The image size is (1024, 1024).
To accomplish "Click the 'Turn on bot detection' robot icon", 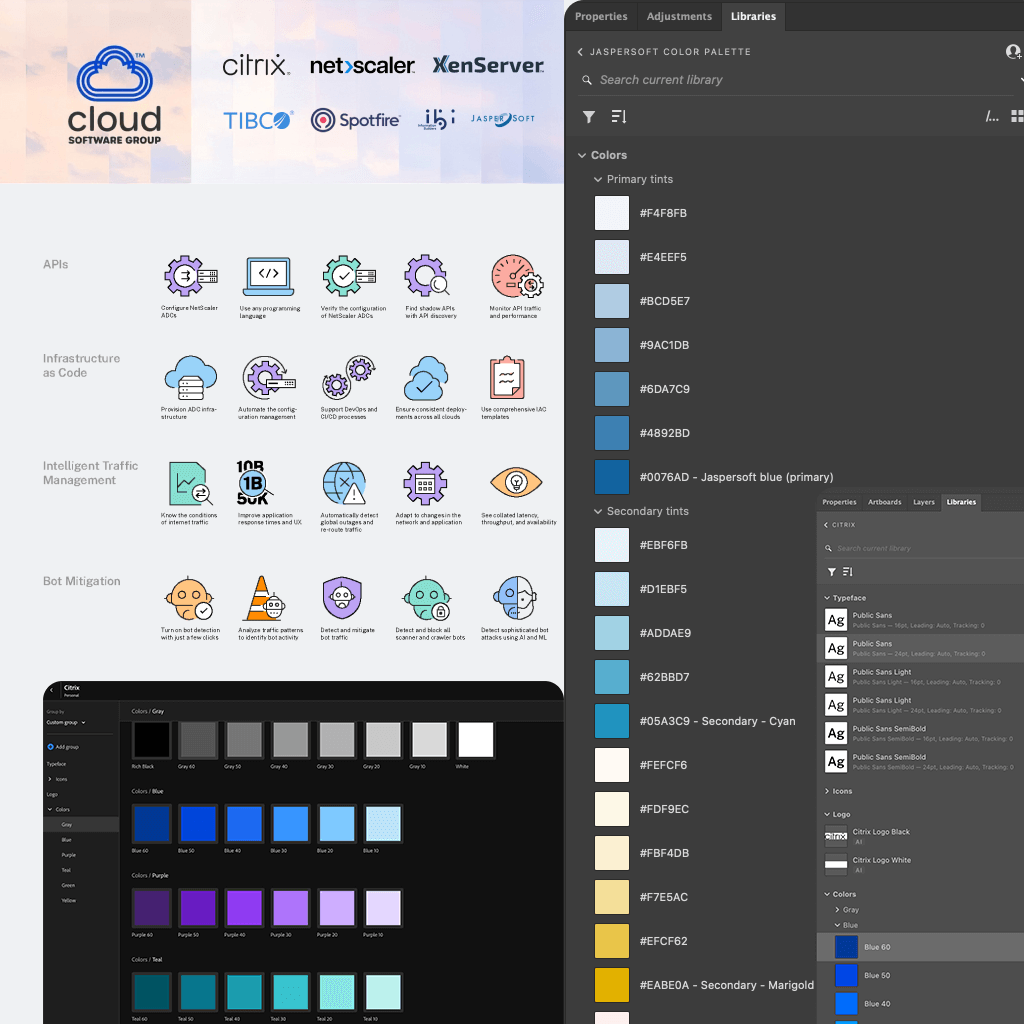I will coord(189,598).
